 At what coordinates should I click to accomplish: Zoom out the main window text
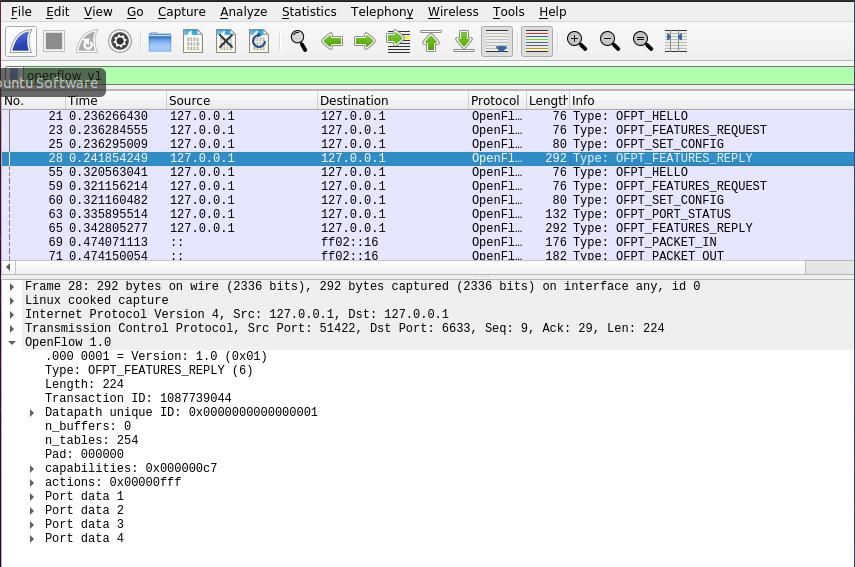pyautogui.click(x=610, y=41)
